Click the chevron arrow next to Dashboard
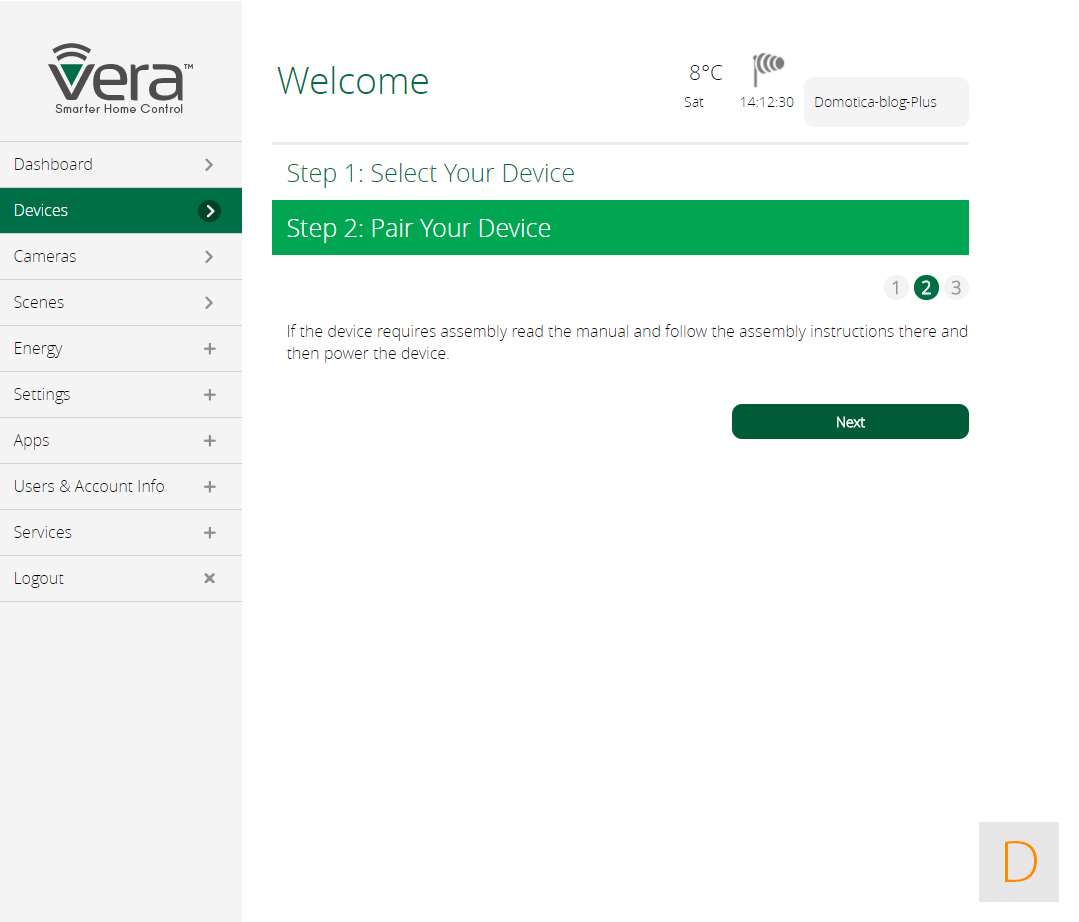Viewport: 1079px width, 922px height. [209, 165]
